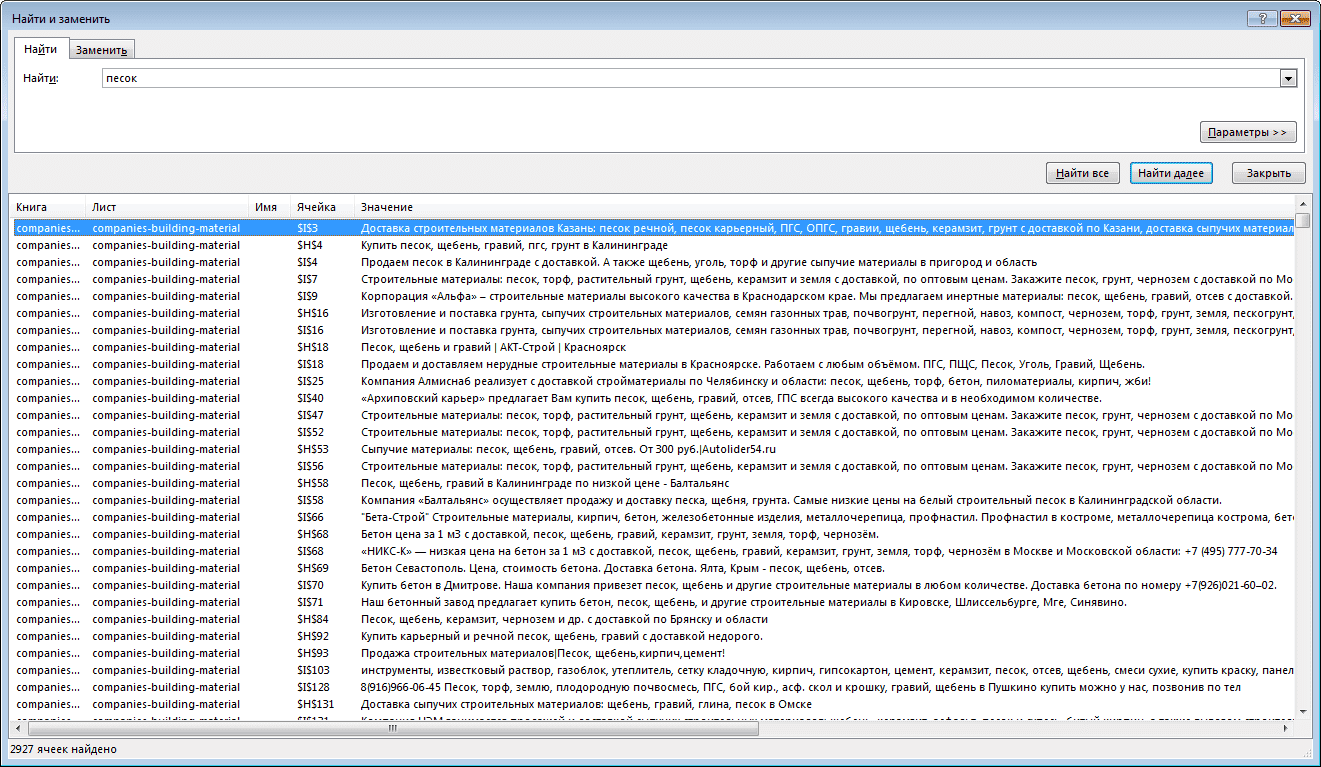Viewport: 1321px width, 767px height.
Task: Select result starting '«НИКС-К» — низкая цена на бетон'
Action: [652, 551]
